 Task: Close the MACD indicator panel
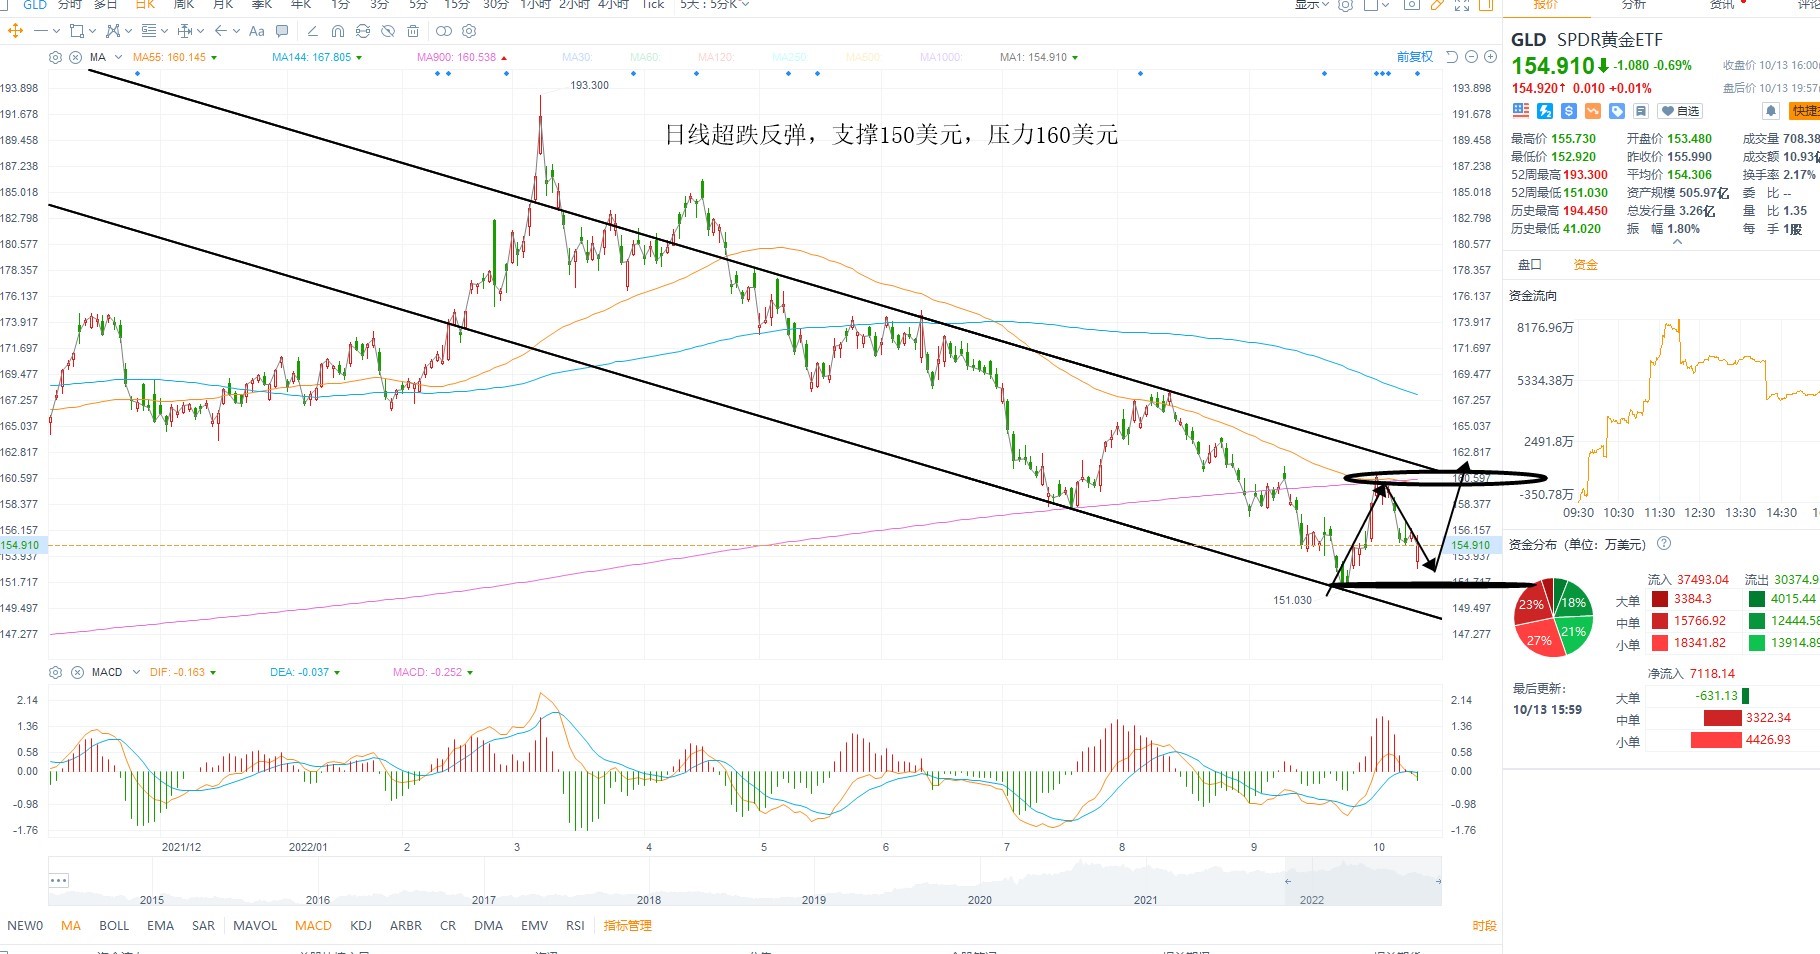(x=77, y=672)
